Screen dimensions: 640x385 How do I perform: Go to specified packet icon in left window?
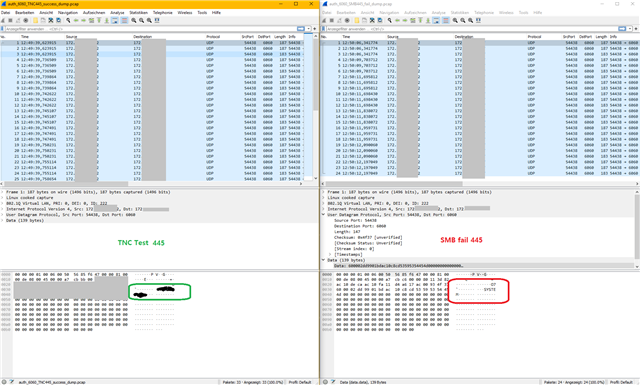[x=91, y=20]
